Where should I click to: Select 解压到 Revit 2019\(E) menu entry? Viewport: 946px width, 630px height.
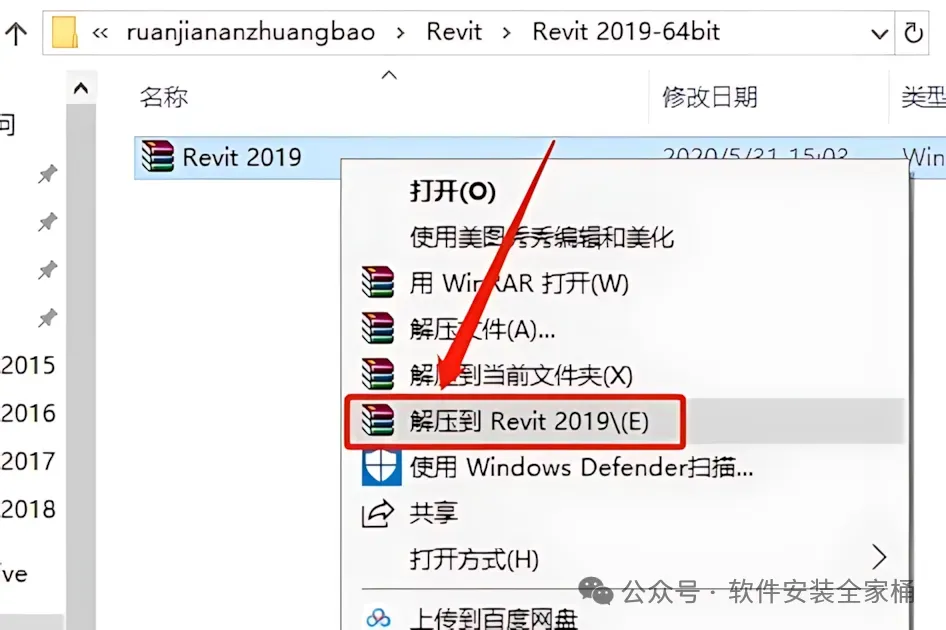coord(514,421)
